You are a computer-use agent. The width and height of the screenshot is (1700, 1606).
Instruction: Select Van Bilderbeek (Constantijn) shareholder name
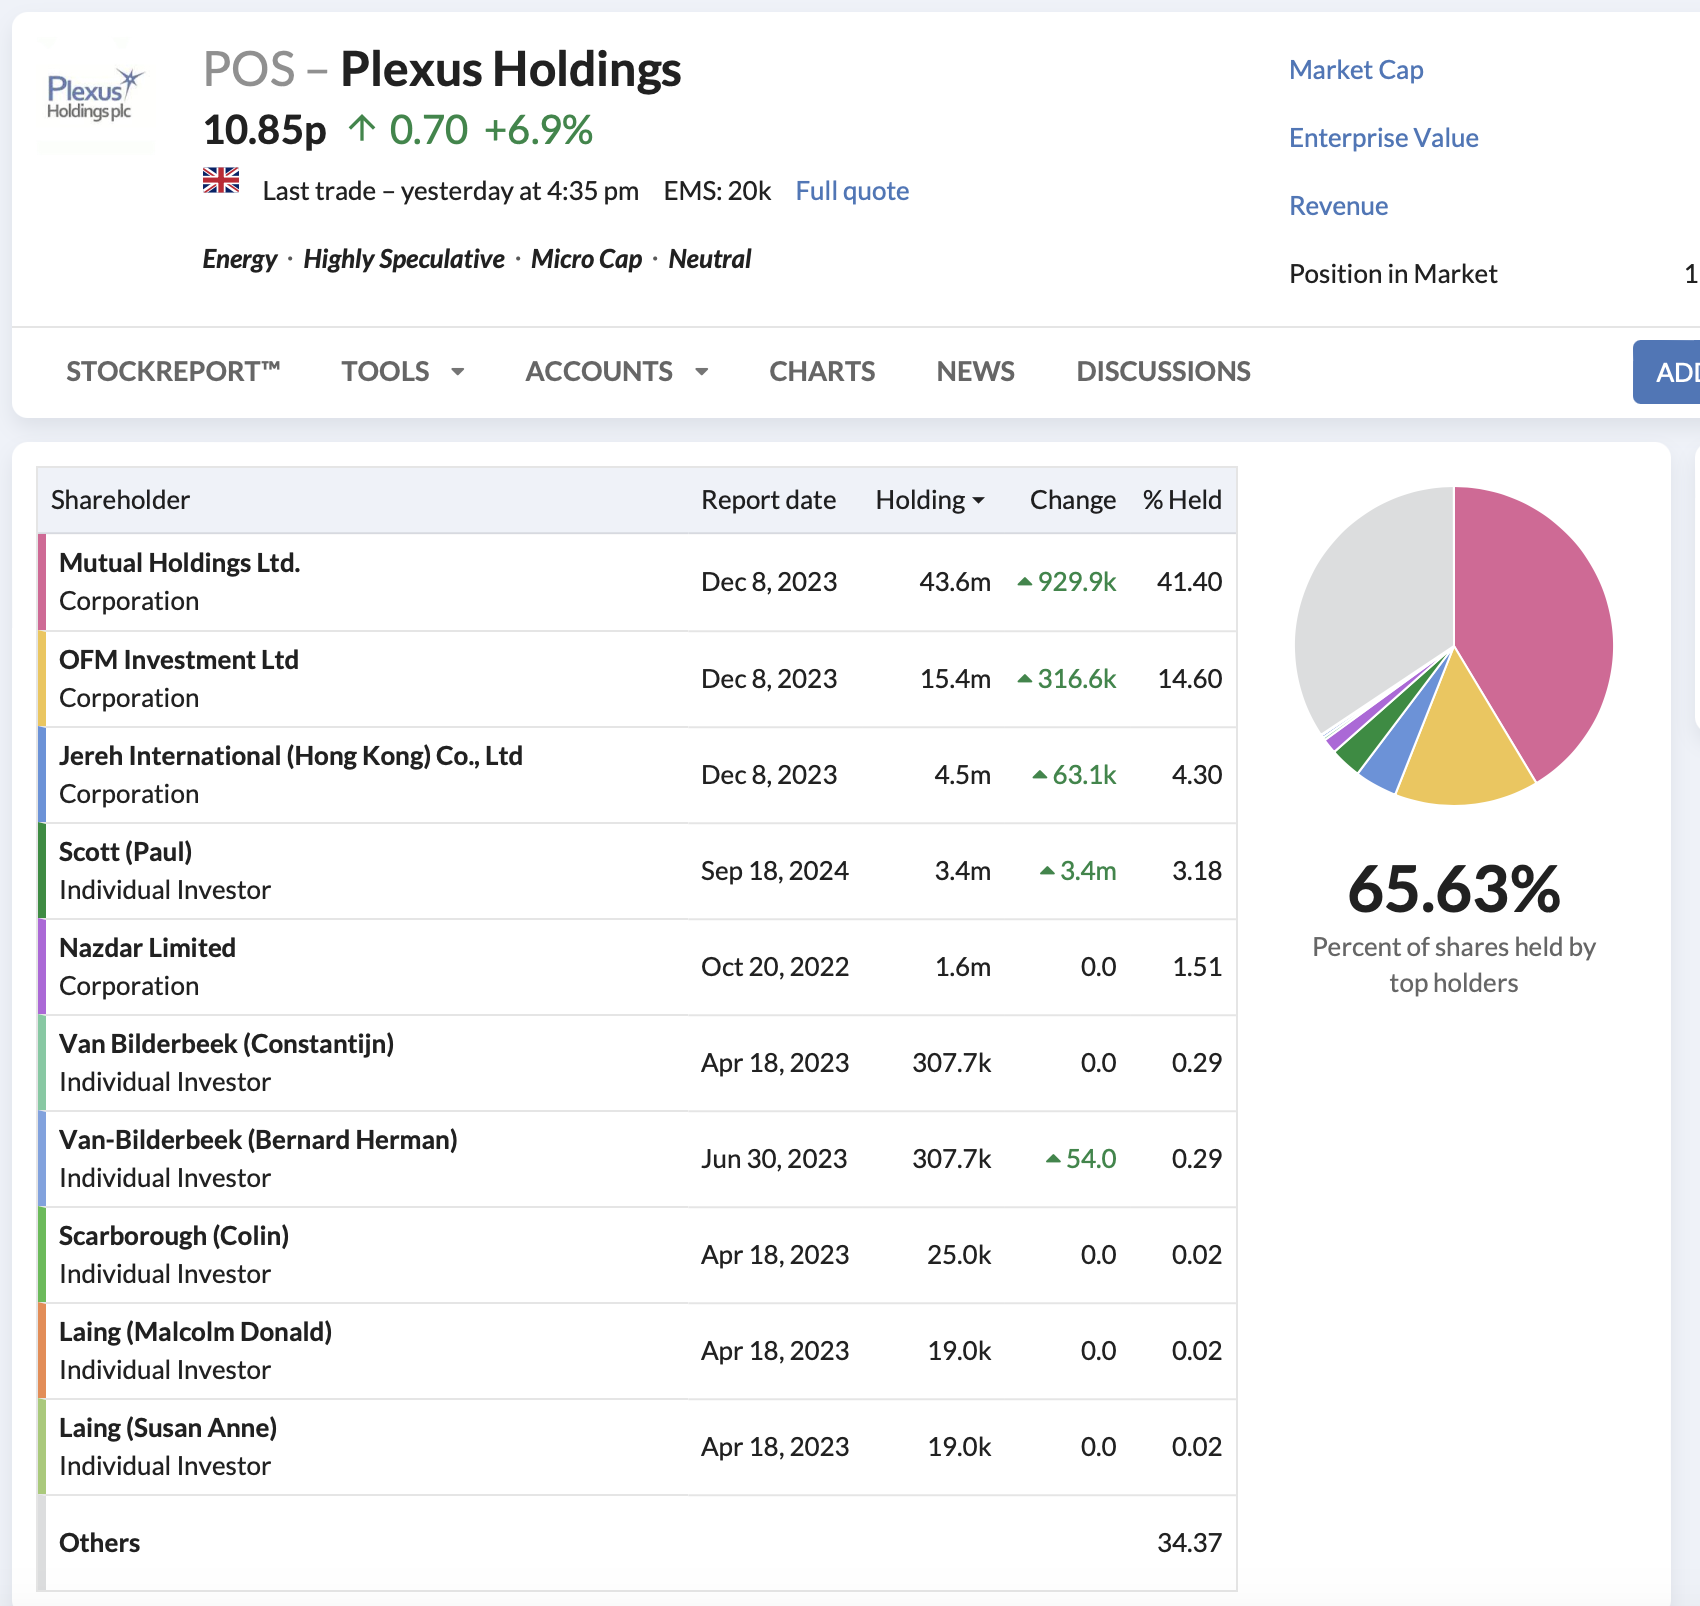(x=227, y=1044)
